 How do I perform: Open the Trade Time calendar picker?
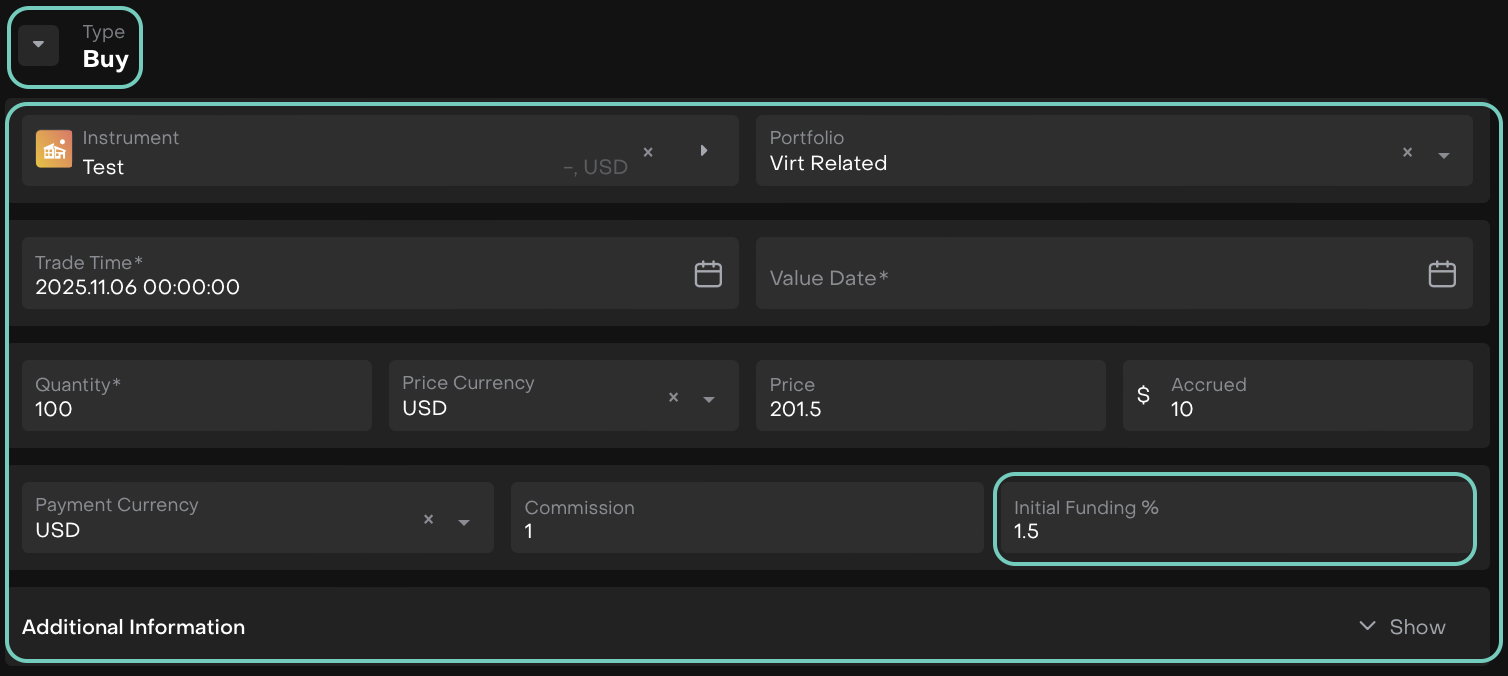(708, 274)
